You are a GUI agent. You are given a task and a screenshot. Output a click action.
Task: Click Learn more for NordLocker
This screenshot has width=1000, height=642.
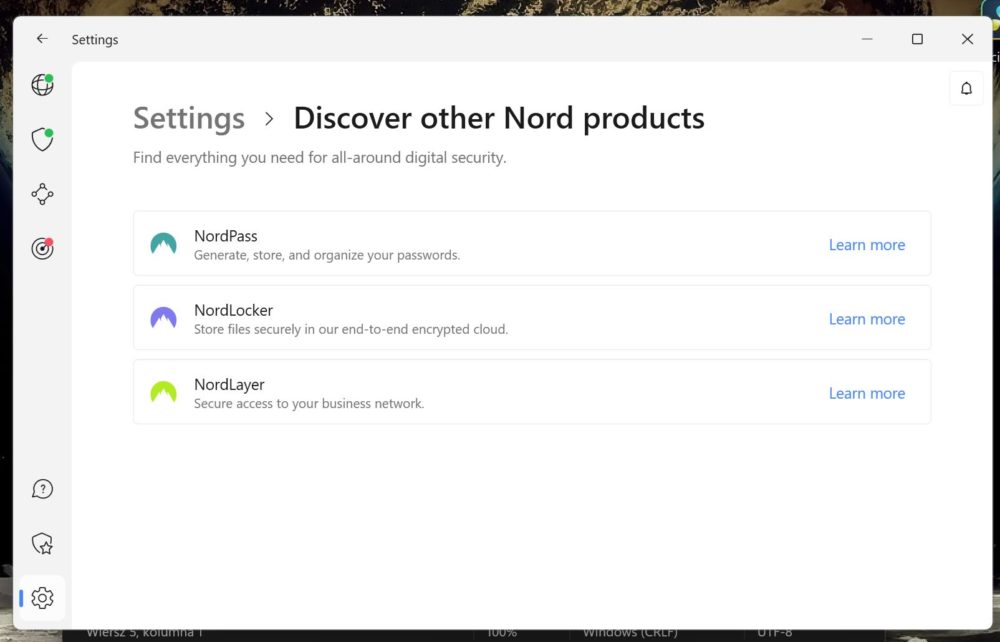[867, 319]
